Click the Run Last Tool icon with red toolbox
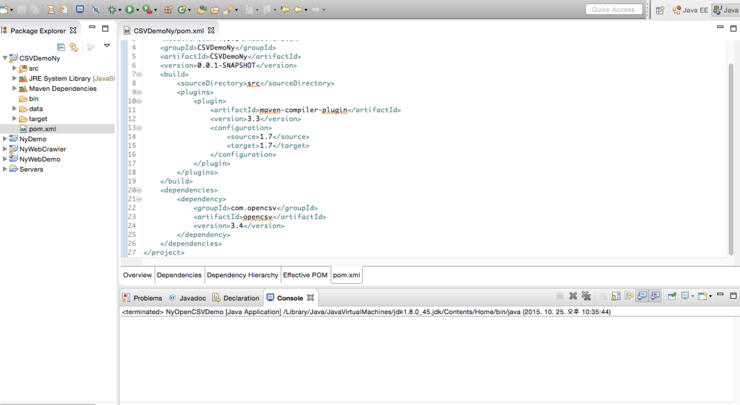740x405 pixels. coord(147,9)
